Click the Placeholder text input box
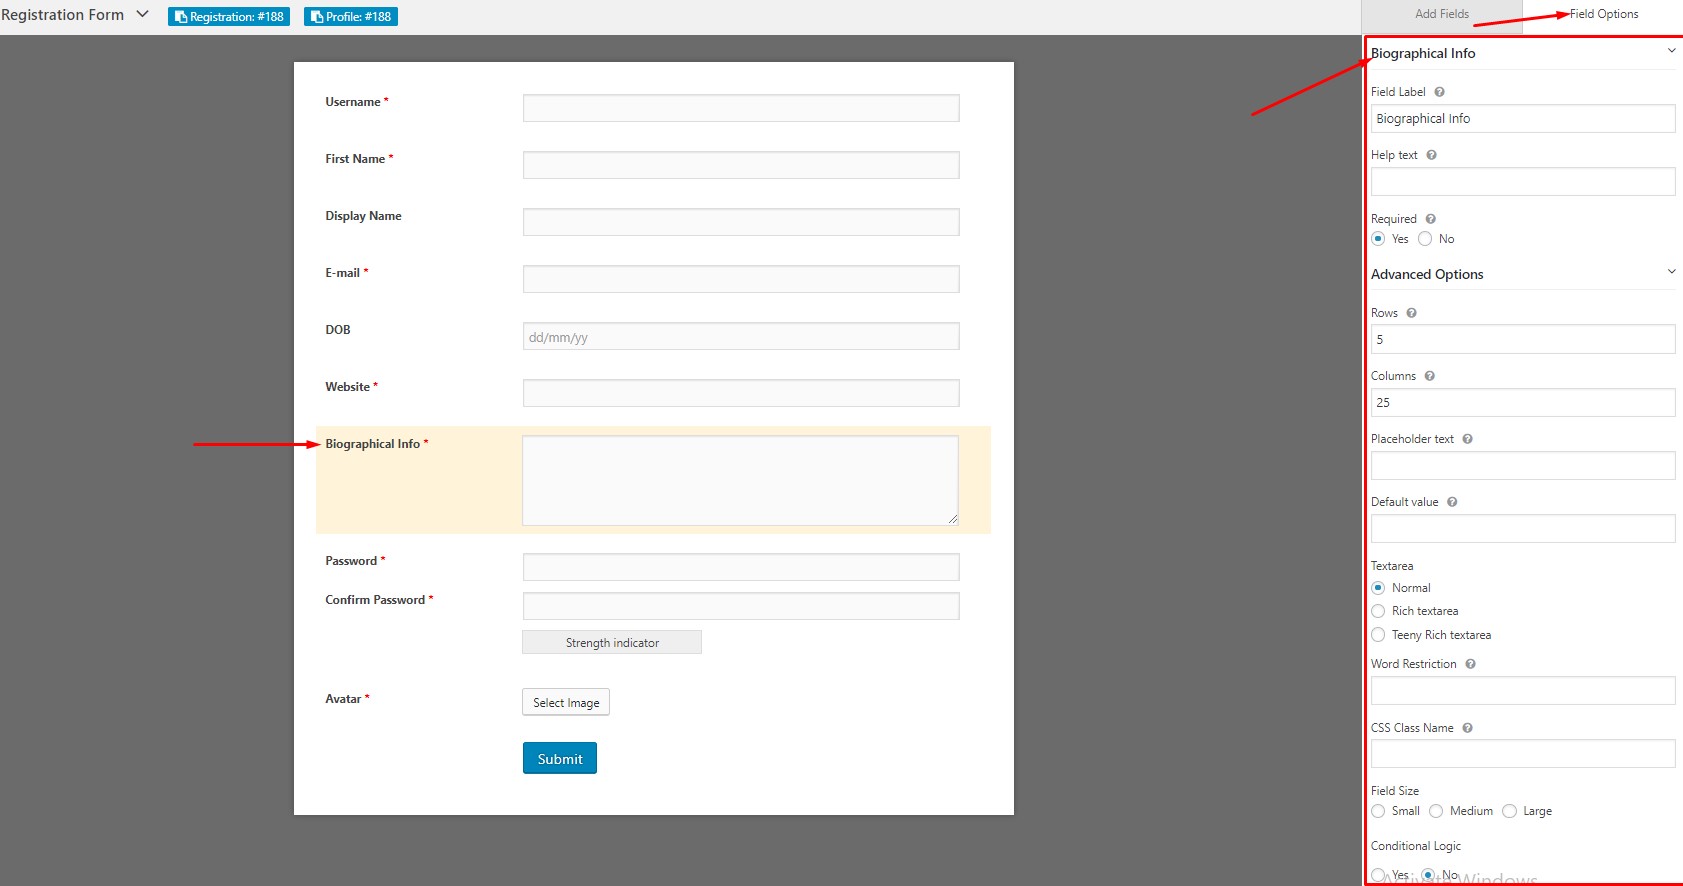The height and width of the screenshot is (886, 1683). [1523, 465]
